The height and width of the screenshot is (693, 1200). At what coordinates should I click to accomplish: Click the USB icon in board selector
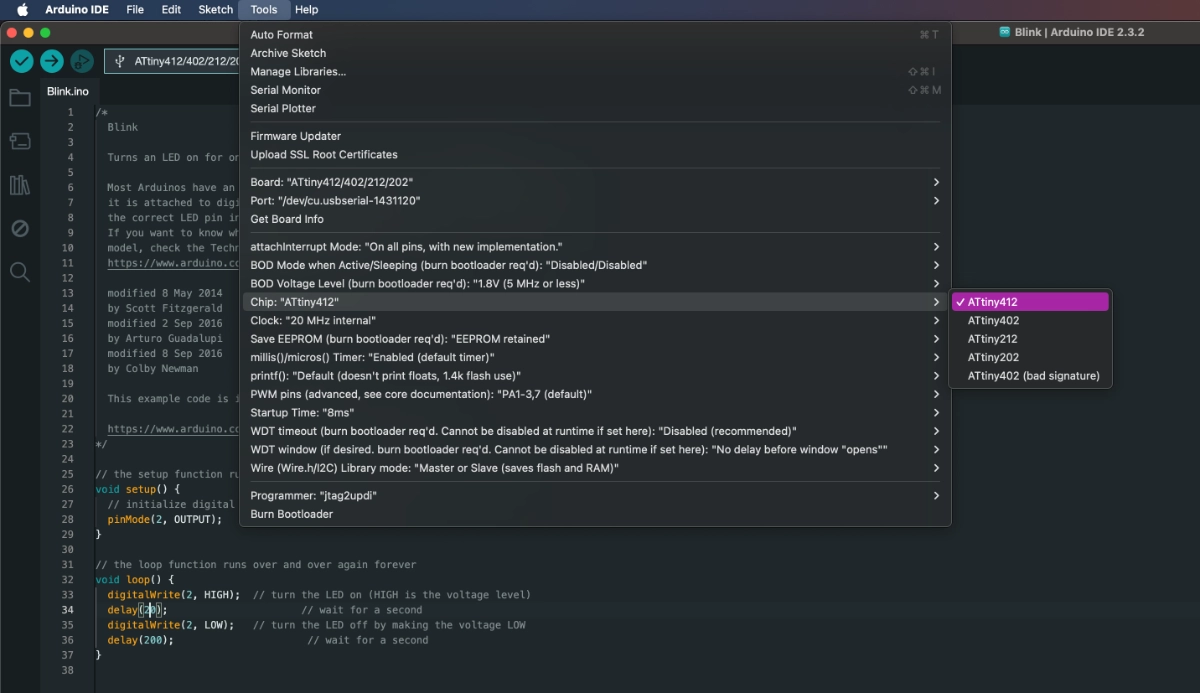(x=120, y=61)
